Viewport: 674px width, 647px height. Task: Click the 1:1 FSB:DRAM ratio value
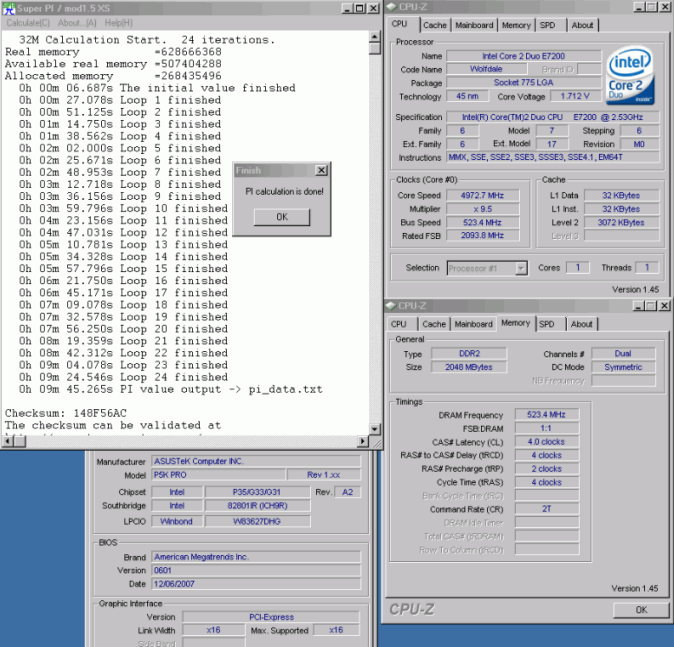(x=546, y=429)
